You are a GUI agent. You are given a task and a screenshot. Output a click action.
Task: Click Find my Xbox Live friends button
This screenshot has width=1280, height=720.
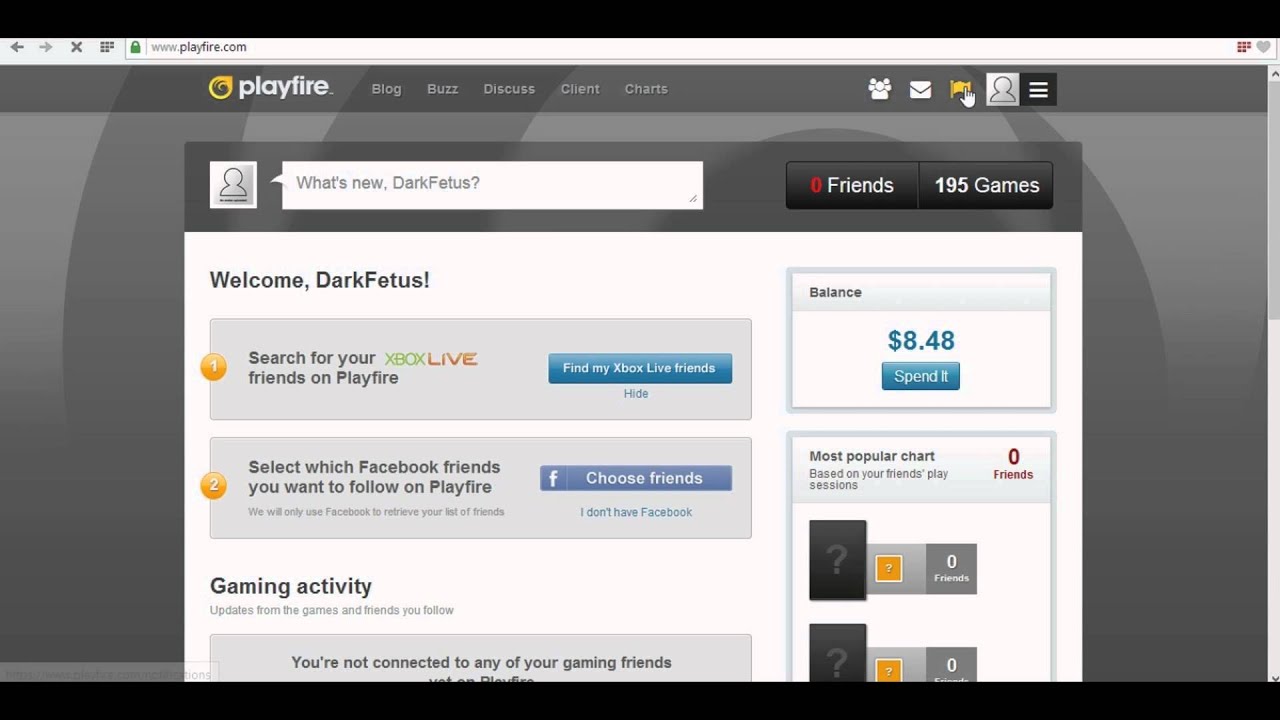[x=640, y=368]
